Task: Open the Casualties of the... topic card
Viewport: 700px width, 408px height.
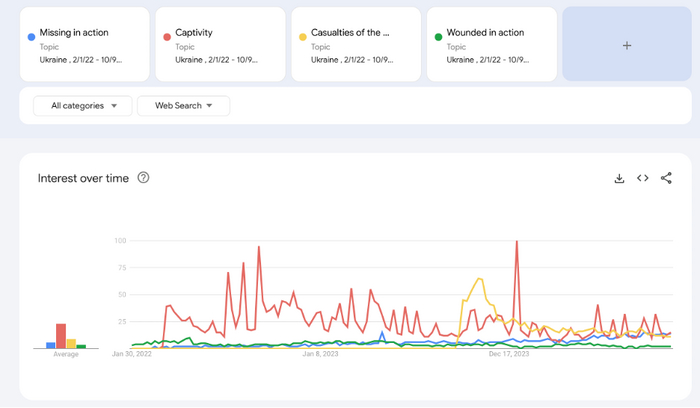Action: 354,45
